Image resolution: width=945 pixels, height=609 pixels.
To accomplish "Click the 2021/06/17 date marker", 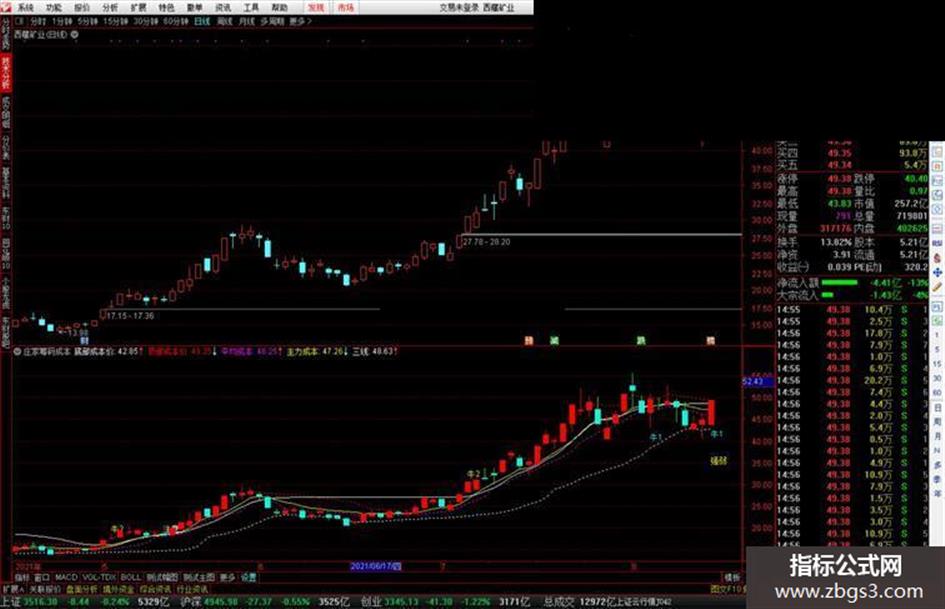I will tap(376, 566).
